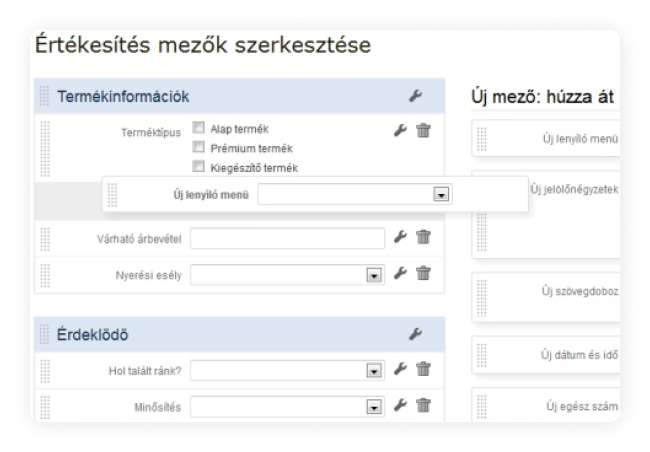
Task: Click the Érdeklődő section title
Action: tap(92, 334)
